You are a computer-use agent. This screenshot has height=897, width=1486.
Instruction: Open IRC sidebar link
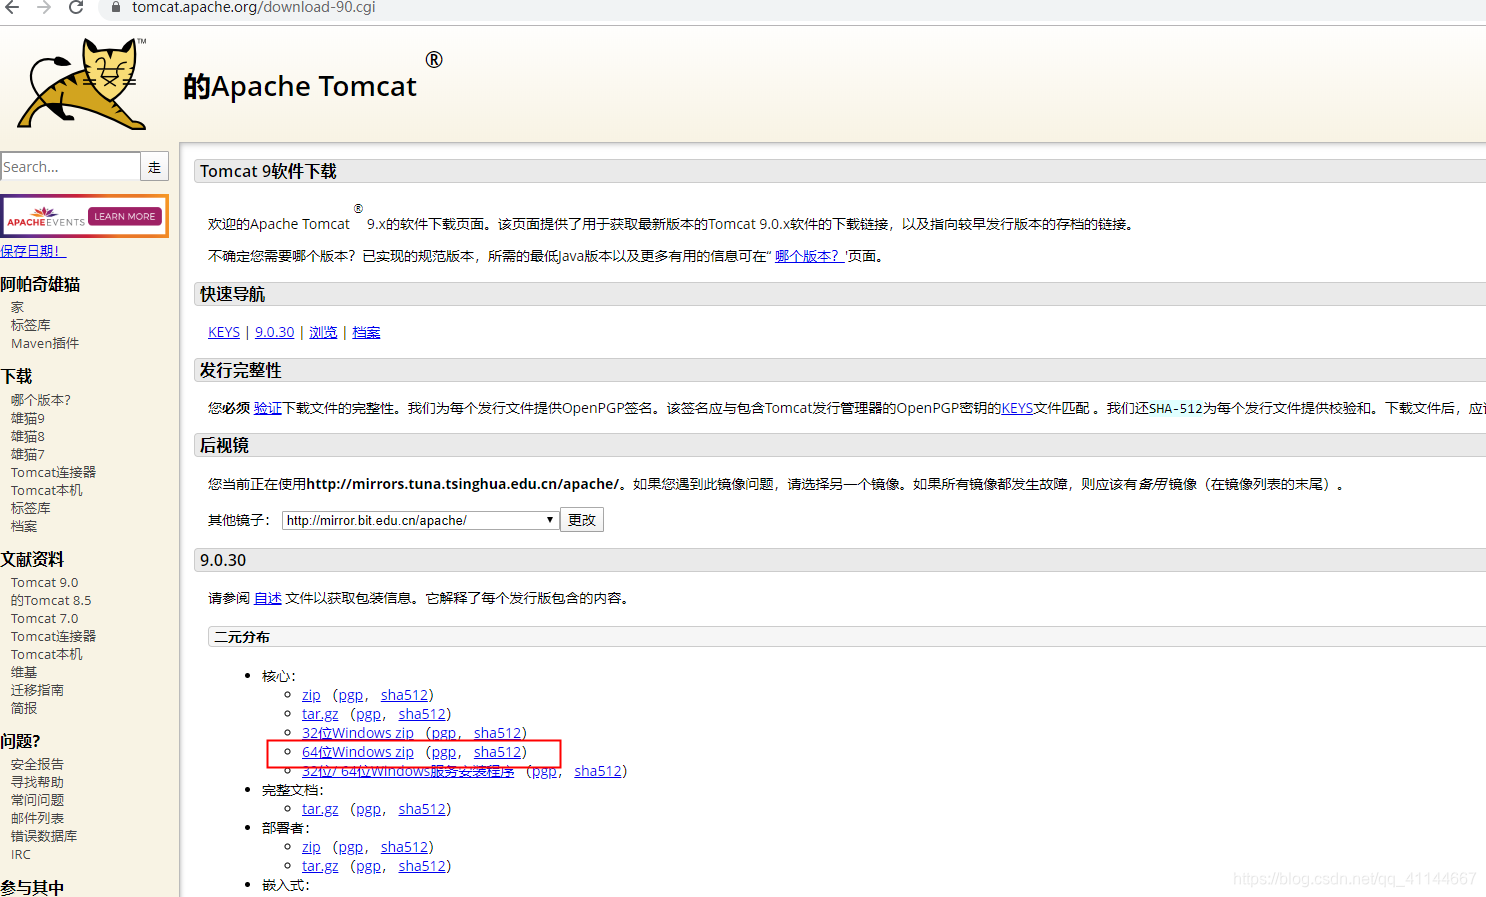[21, 854]
